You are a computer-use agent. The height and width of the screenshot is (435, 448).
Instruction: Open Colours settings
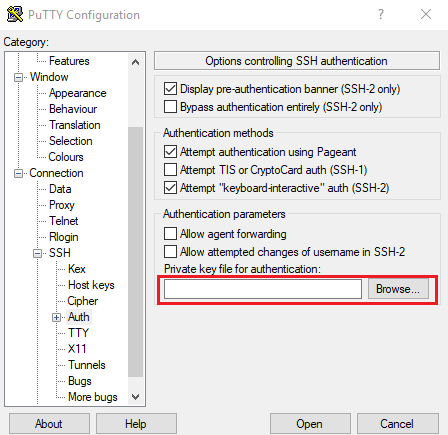pos(66,157)
